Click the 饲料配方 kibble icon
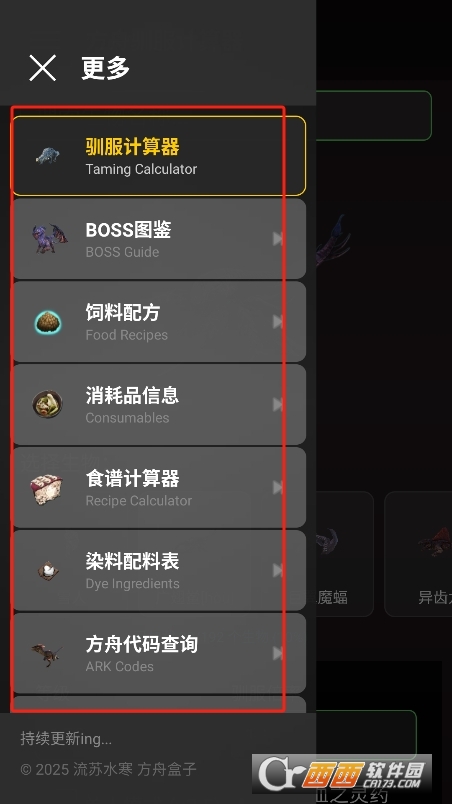Screen dimensions: 452x804 49,322
